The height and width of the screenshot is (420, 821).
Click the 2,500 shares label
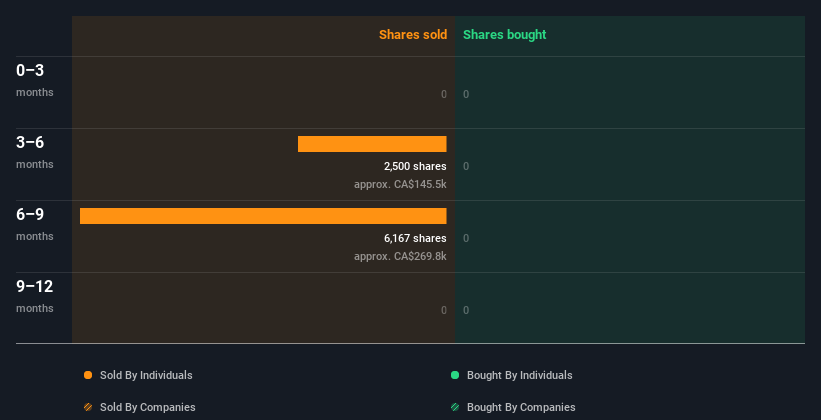[415, 166]
